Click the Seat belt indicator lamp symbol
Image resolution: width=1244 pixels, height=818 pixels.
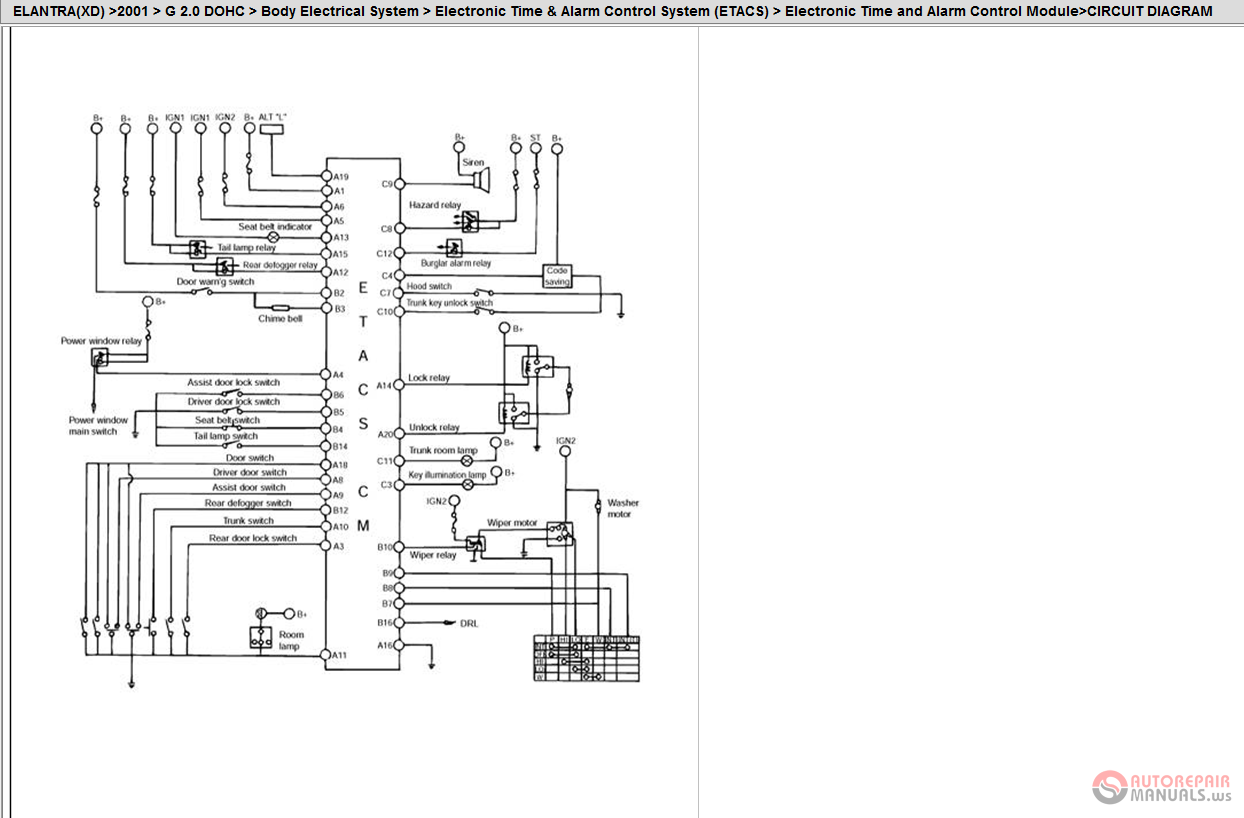click(273, 237)
